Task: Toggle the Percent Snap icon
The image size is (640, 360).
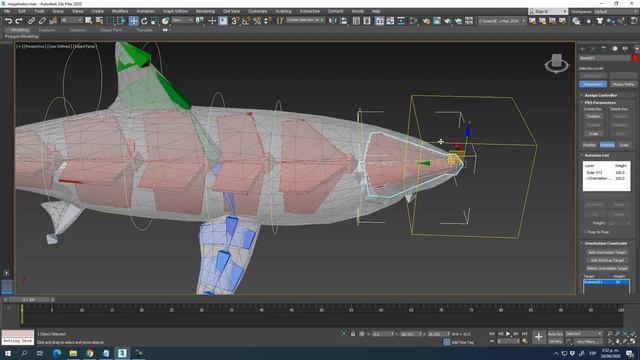Action: (x=257, y=21)
